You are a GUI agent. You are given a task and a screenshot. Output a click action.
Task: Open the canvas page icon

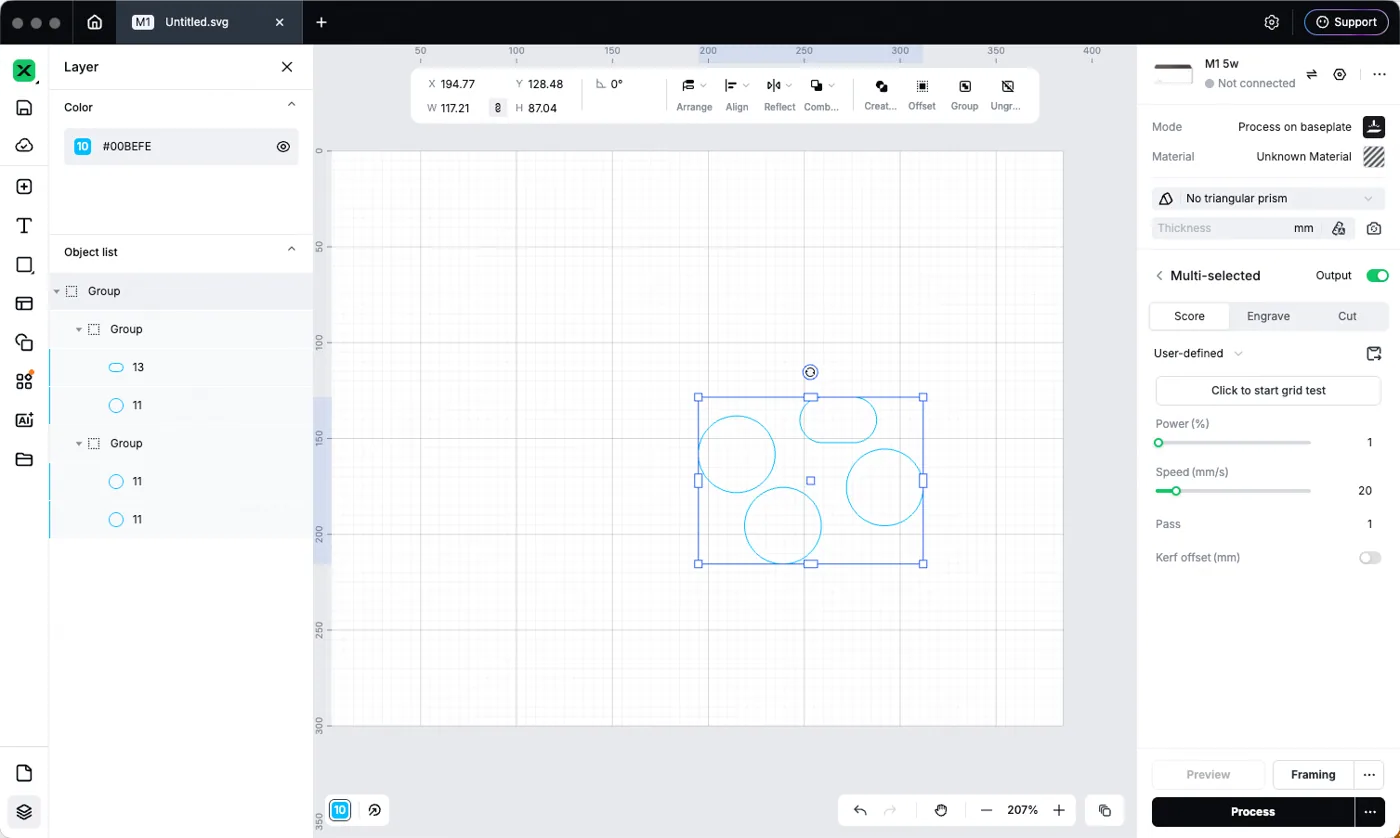pos(24,773)
